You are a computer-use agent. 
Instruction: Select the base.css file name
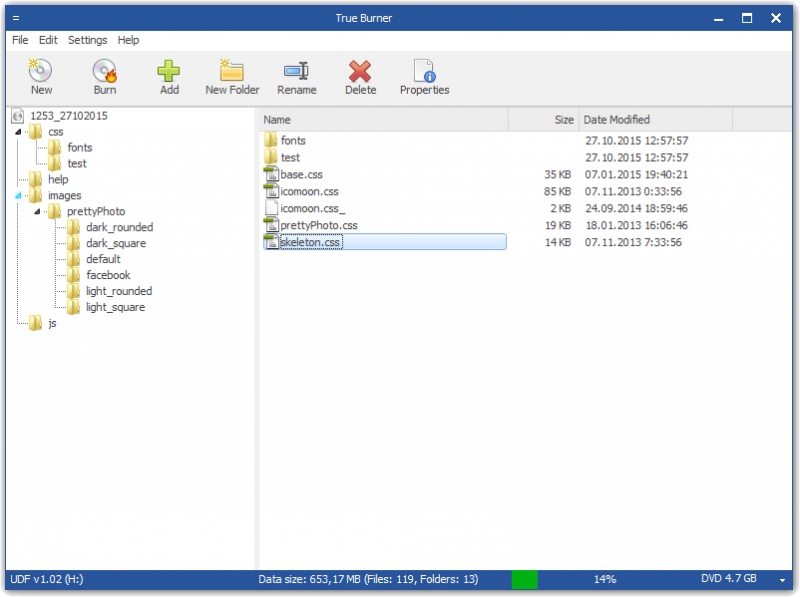(302, 175)
